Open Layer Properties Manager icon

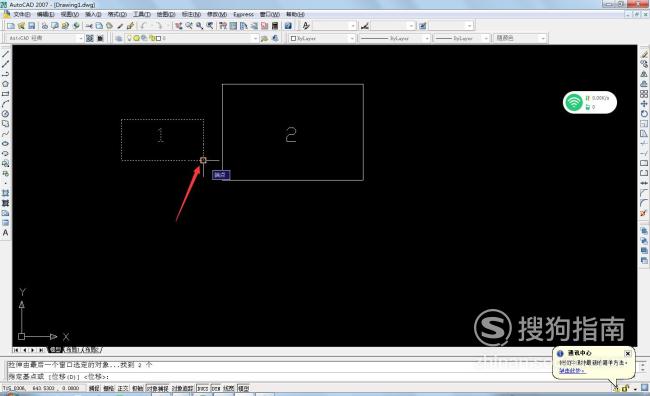119,38
